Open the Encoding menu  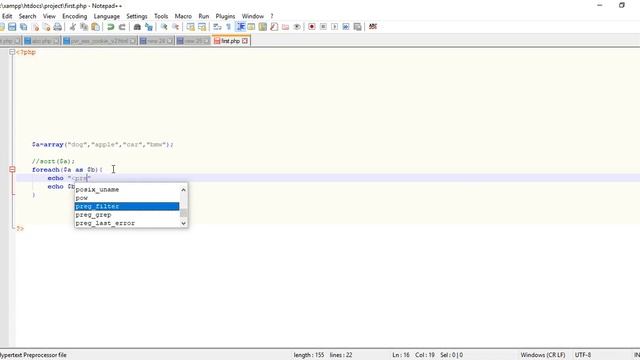click(x=74, y=16)
